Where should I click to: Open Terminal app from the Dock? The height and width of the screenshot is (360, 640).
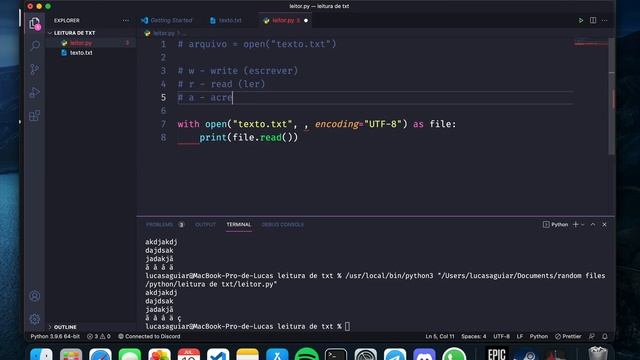336,354
